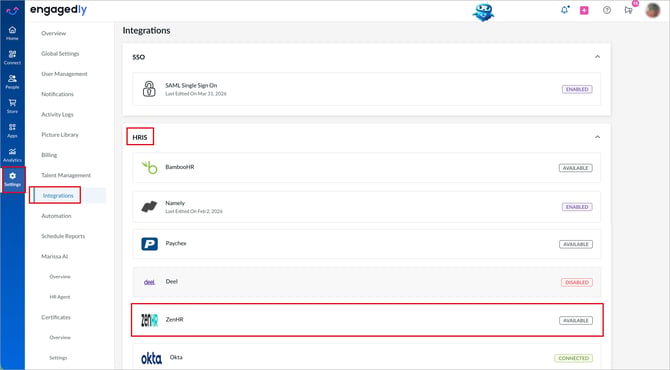The width and height of the screenshot is (670, 370).
Task: Click AVAILABLE badge for ZenHR
Action: coord(576,320)
